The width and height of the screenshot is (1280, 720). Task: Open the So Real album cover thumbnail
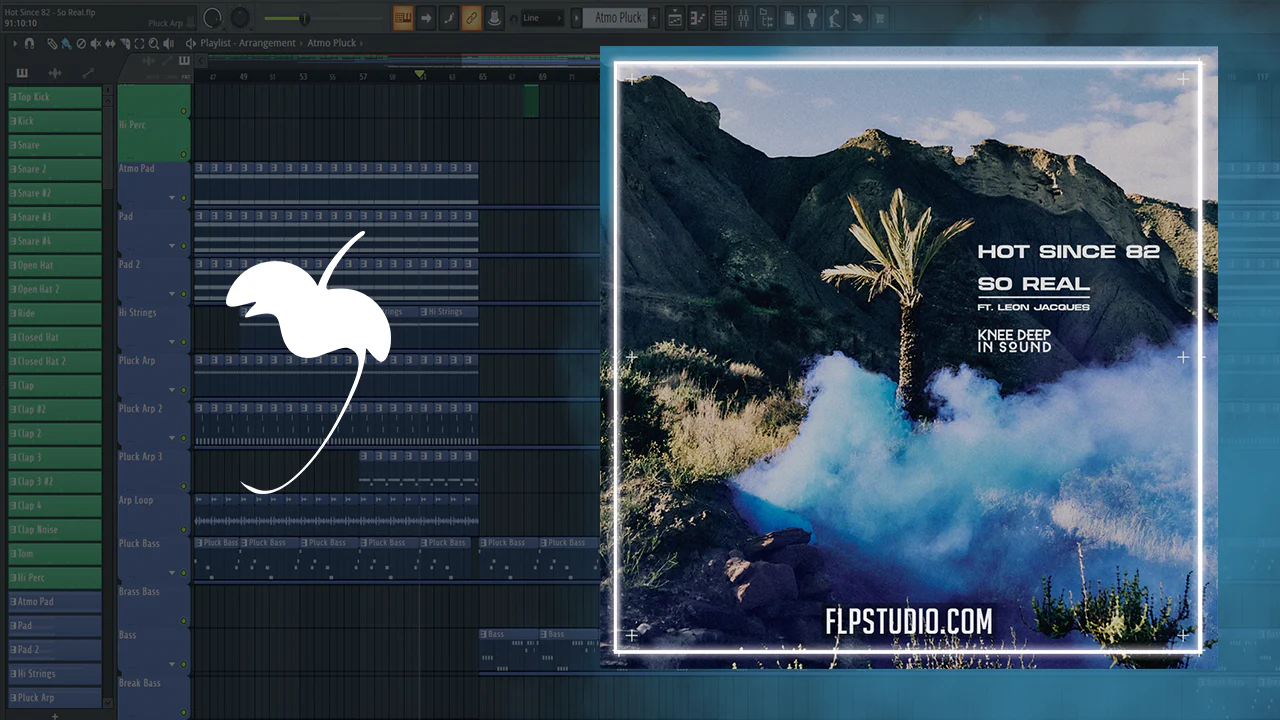click(x=909, y=357)
